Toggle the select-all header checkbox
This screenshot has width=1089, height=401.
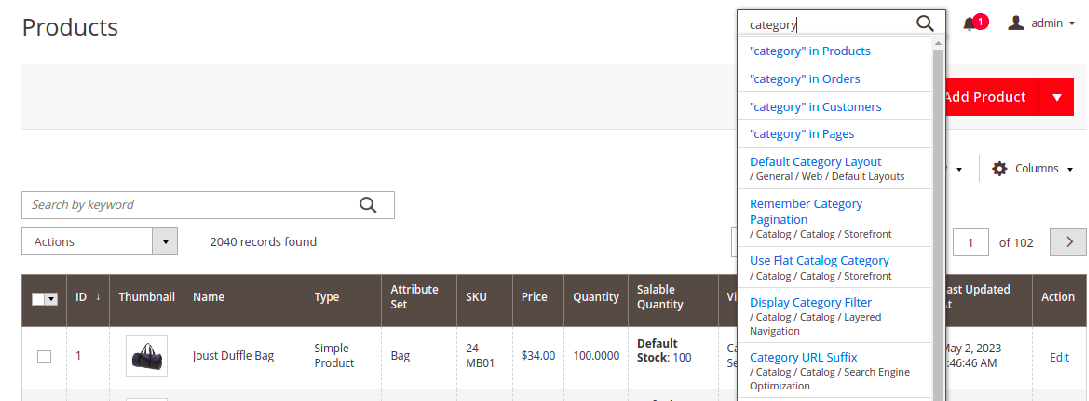(39, 298)
